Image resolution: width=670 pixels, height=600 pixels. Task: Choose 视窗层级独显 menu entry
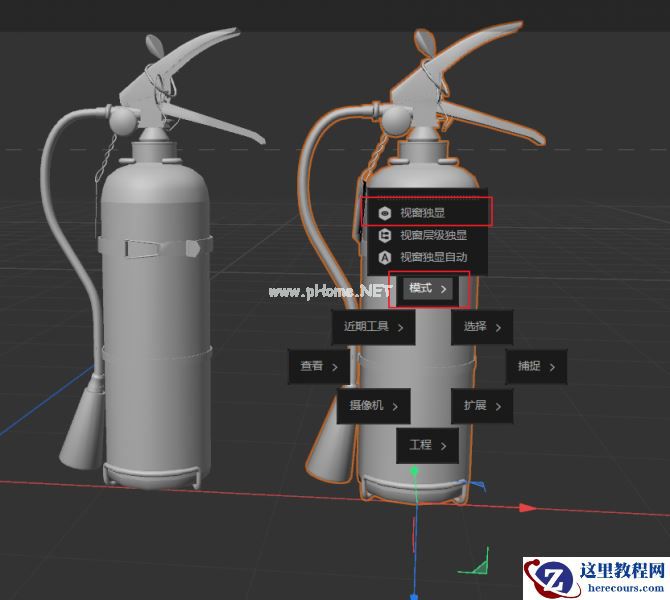coord(427,235)
